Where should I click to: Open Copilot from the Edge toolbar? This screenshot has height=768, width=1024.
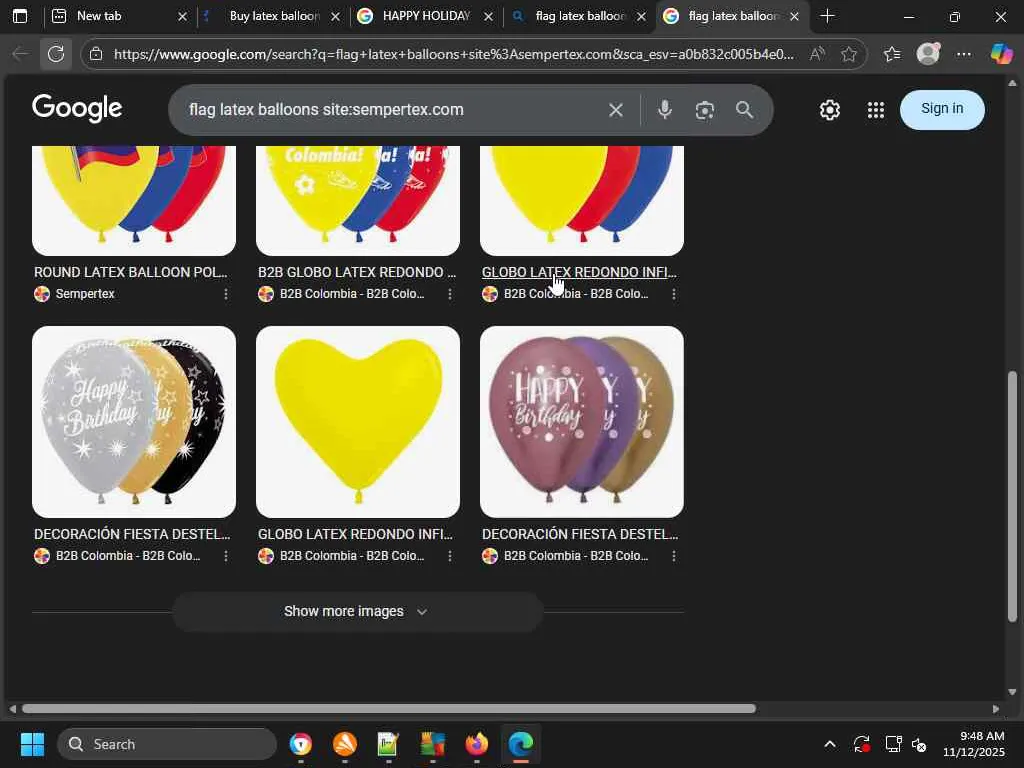(x=1000, y=54)
